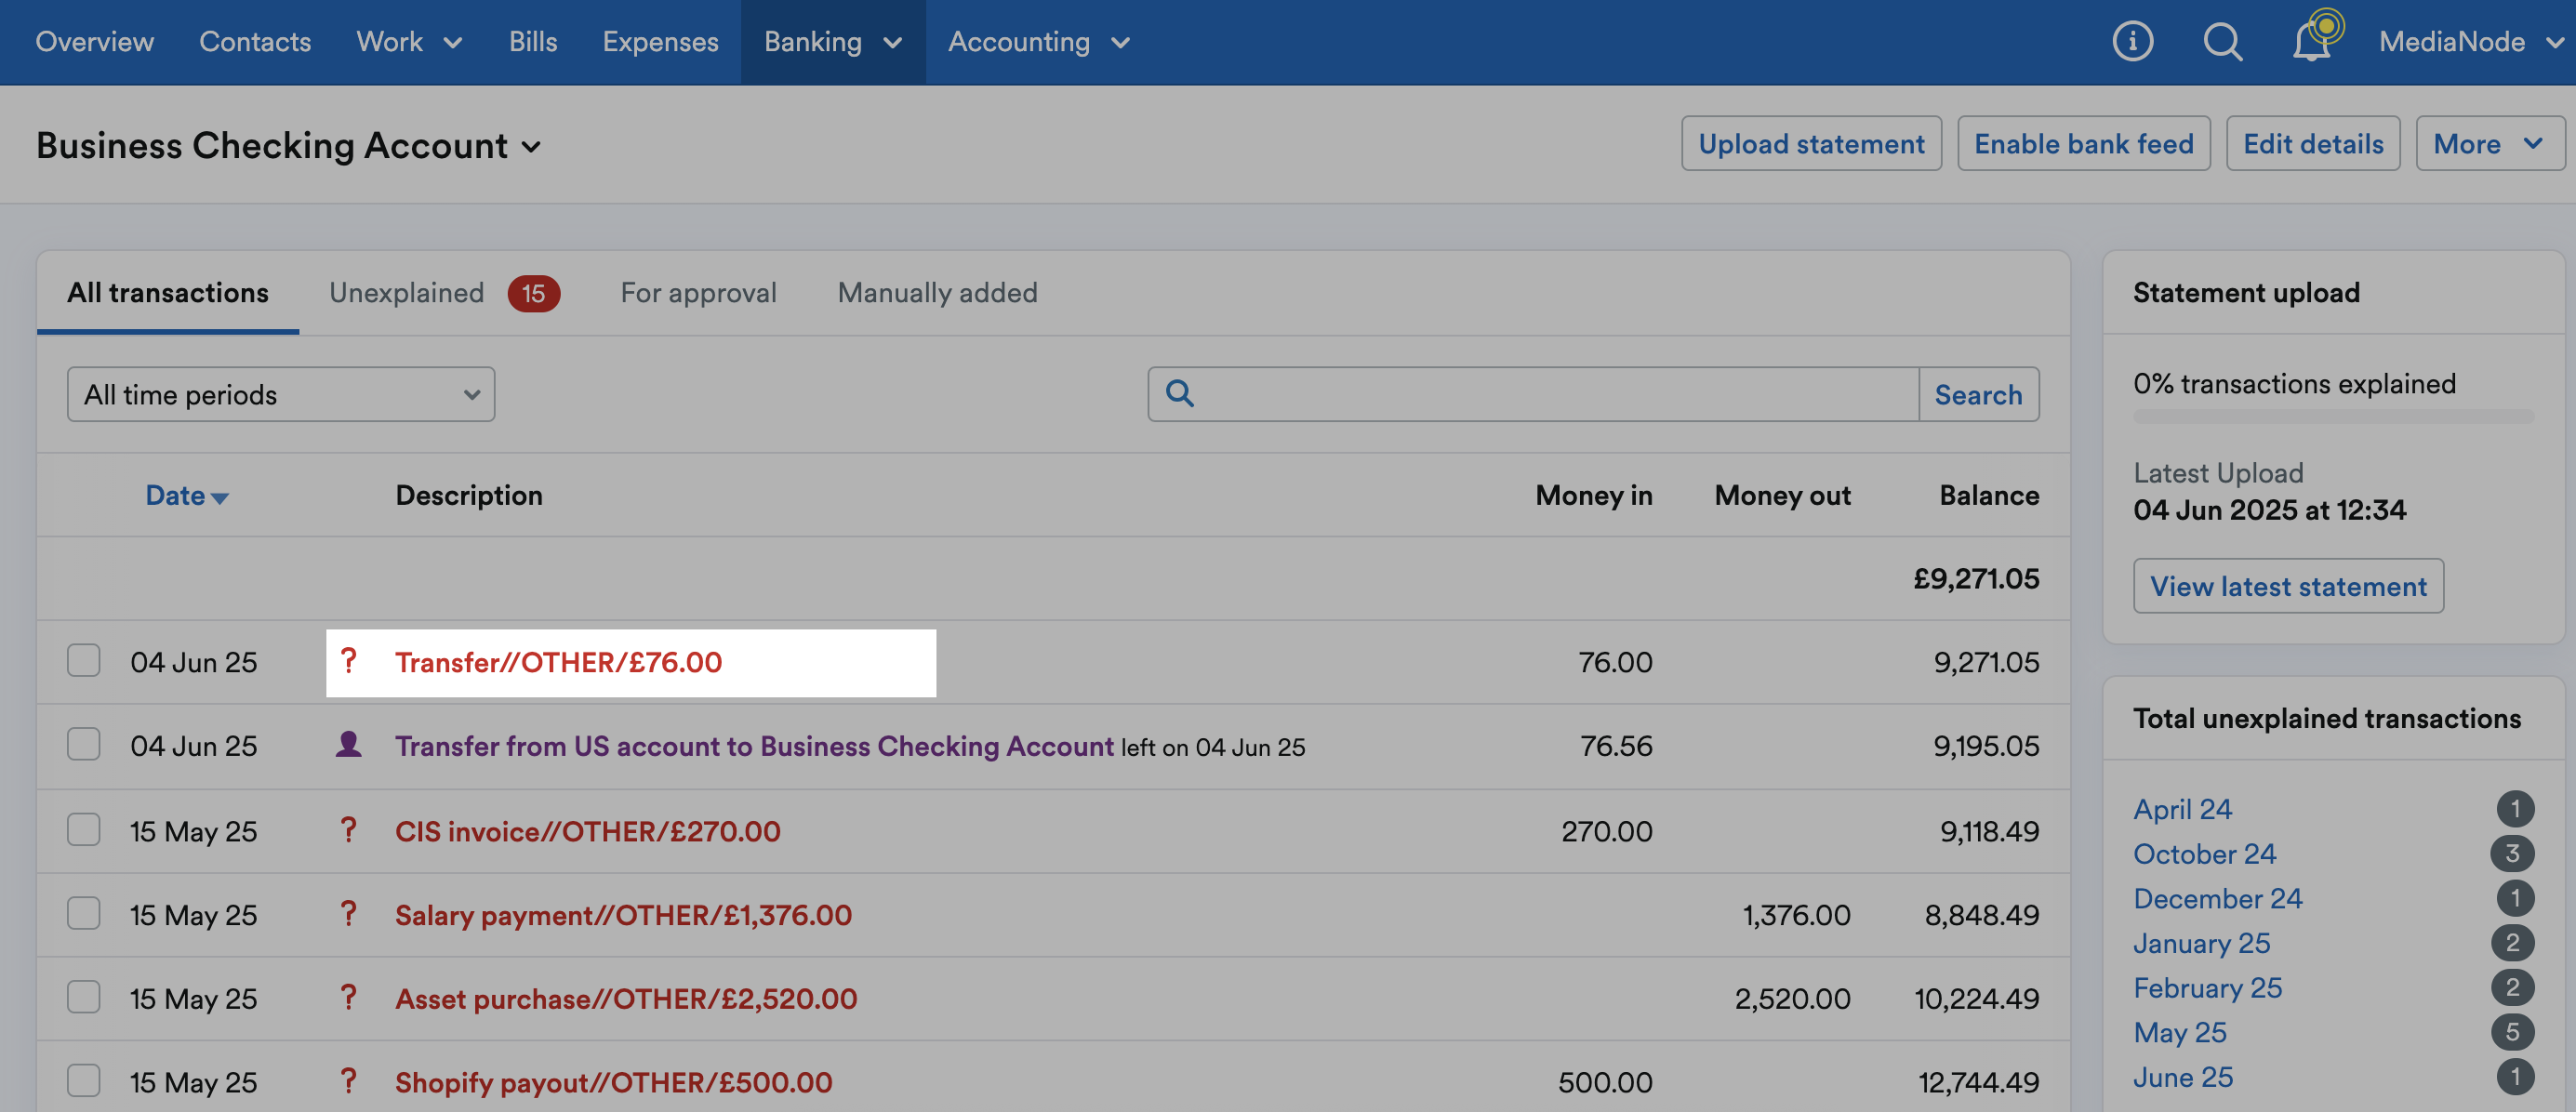This screenshot has width=2576, height=1112.
Task: Expand the Banking menu
Action: click(833, 41)
